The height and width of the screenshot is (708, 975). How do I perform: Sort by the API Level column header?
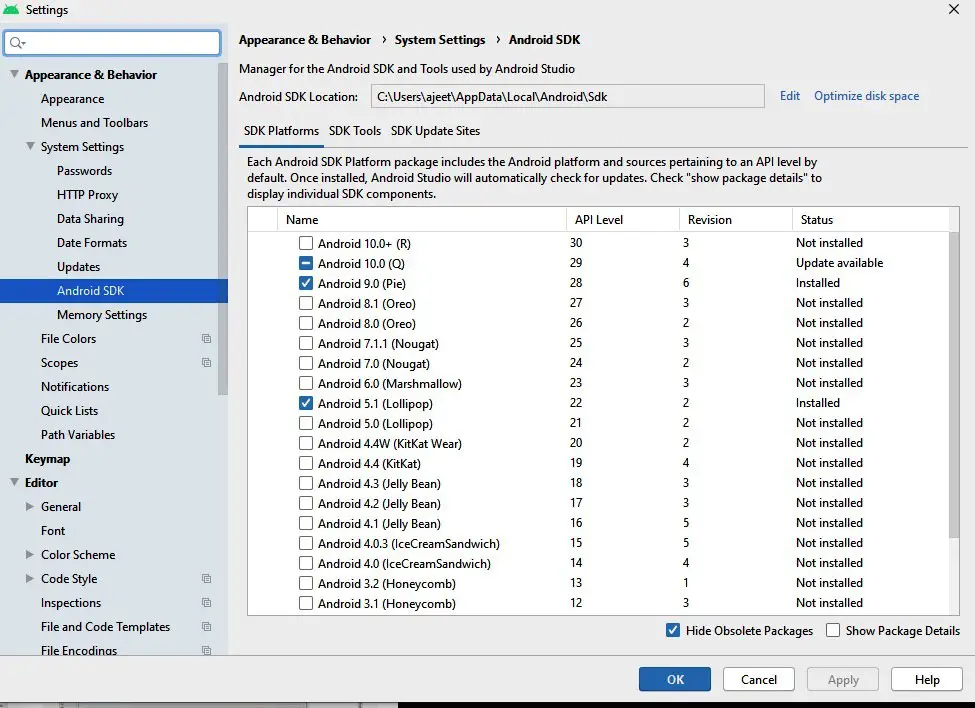(x=622, y=219)
